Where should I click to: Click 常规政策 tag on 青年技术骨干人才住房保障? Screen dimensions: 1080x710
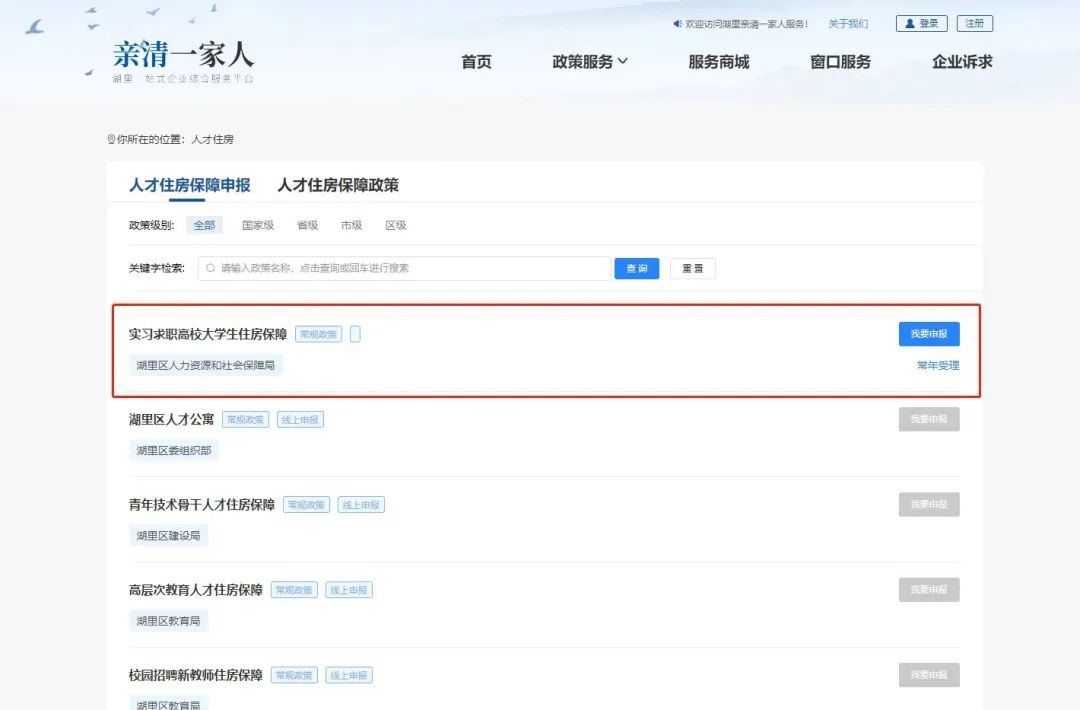point(307,505)
